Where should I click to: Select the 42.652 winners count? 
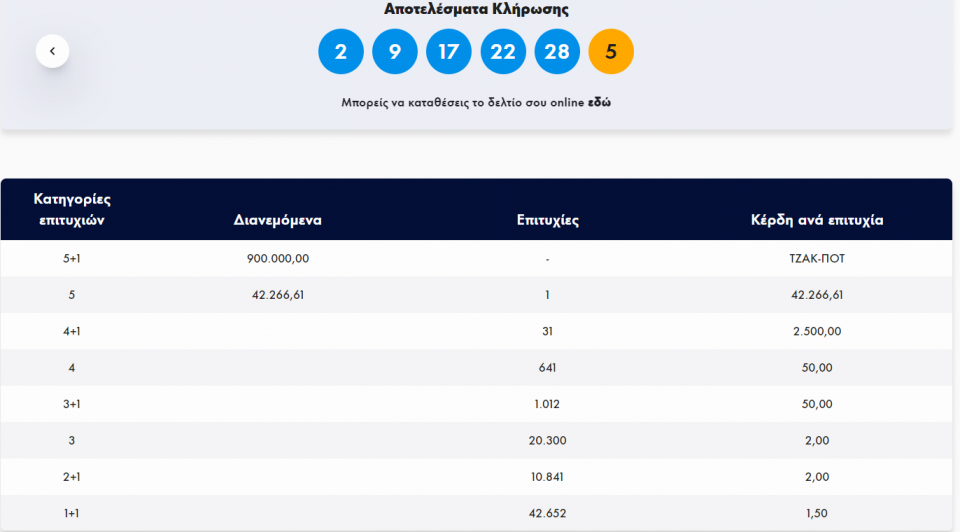(x=548, y=513)
